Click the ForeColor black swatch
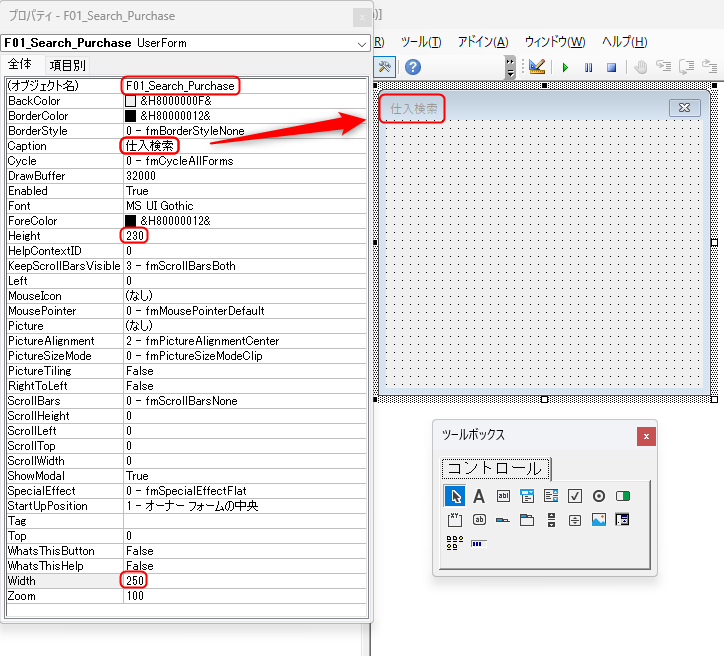This screenshot has width=724, height=656. tap(131, 221)
